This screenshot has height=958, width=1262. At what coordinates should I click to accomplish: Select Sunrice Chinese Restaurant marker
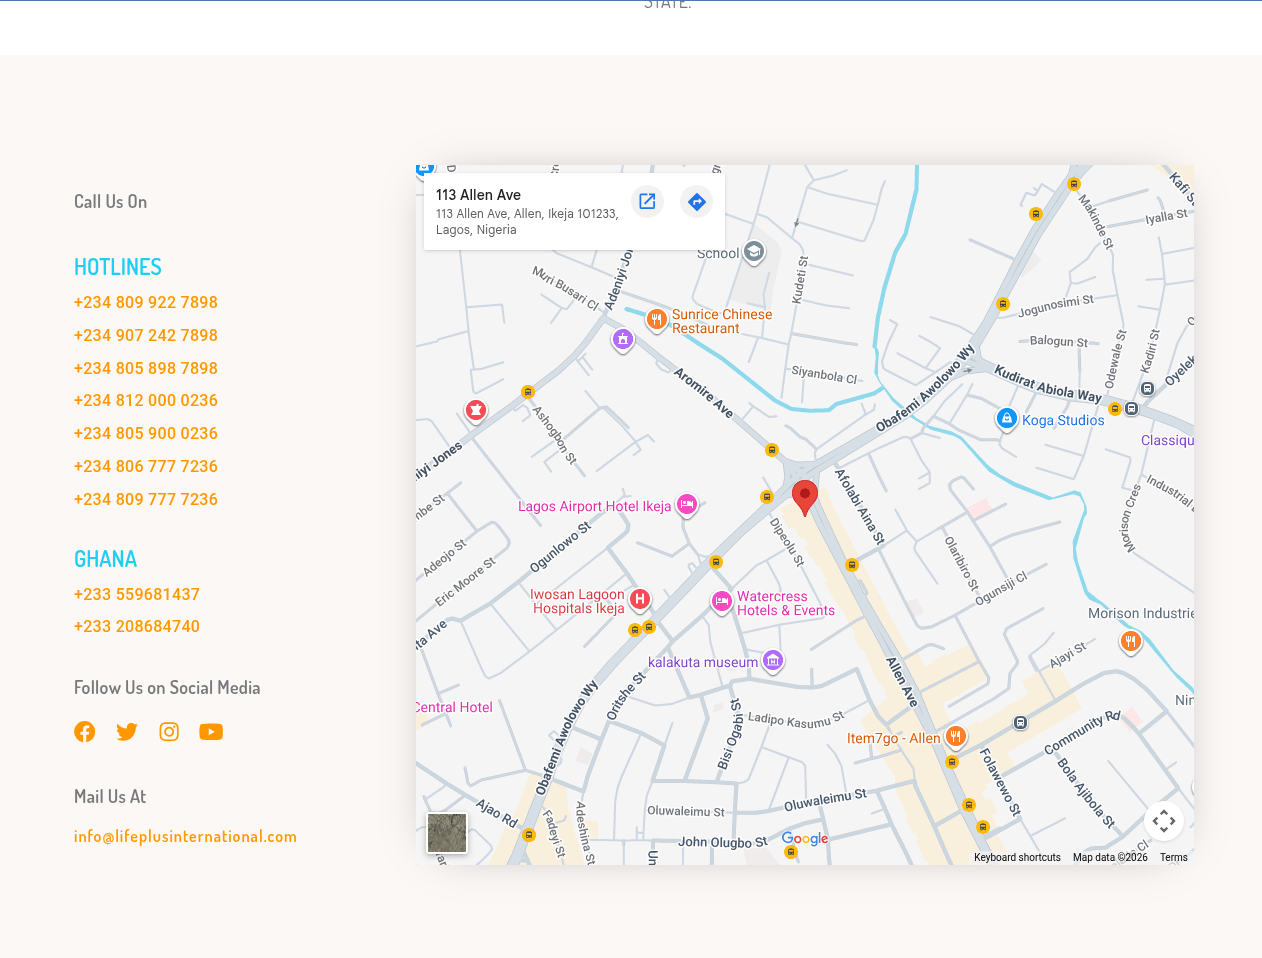click(656, 319)
